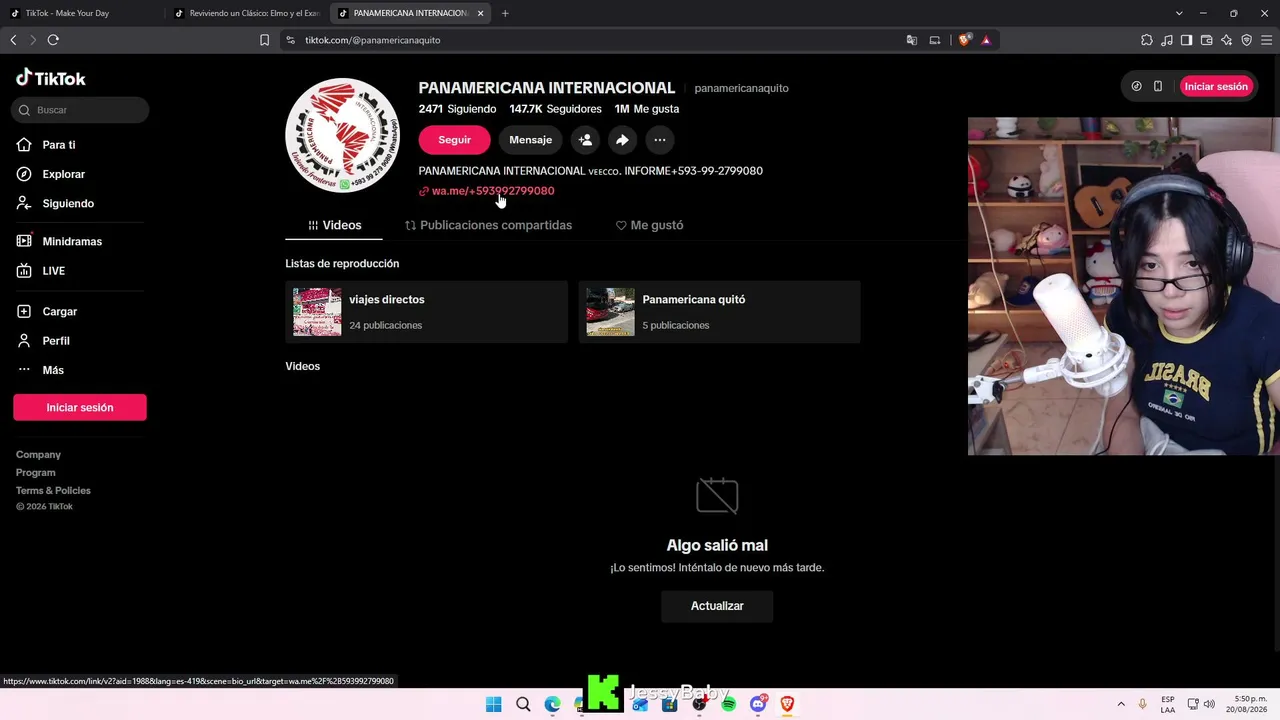1280x720 pixels.
Task: Click the install app icon in address bar
Action: [x=935, y=40]
